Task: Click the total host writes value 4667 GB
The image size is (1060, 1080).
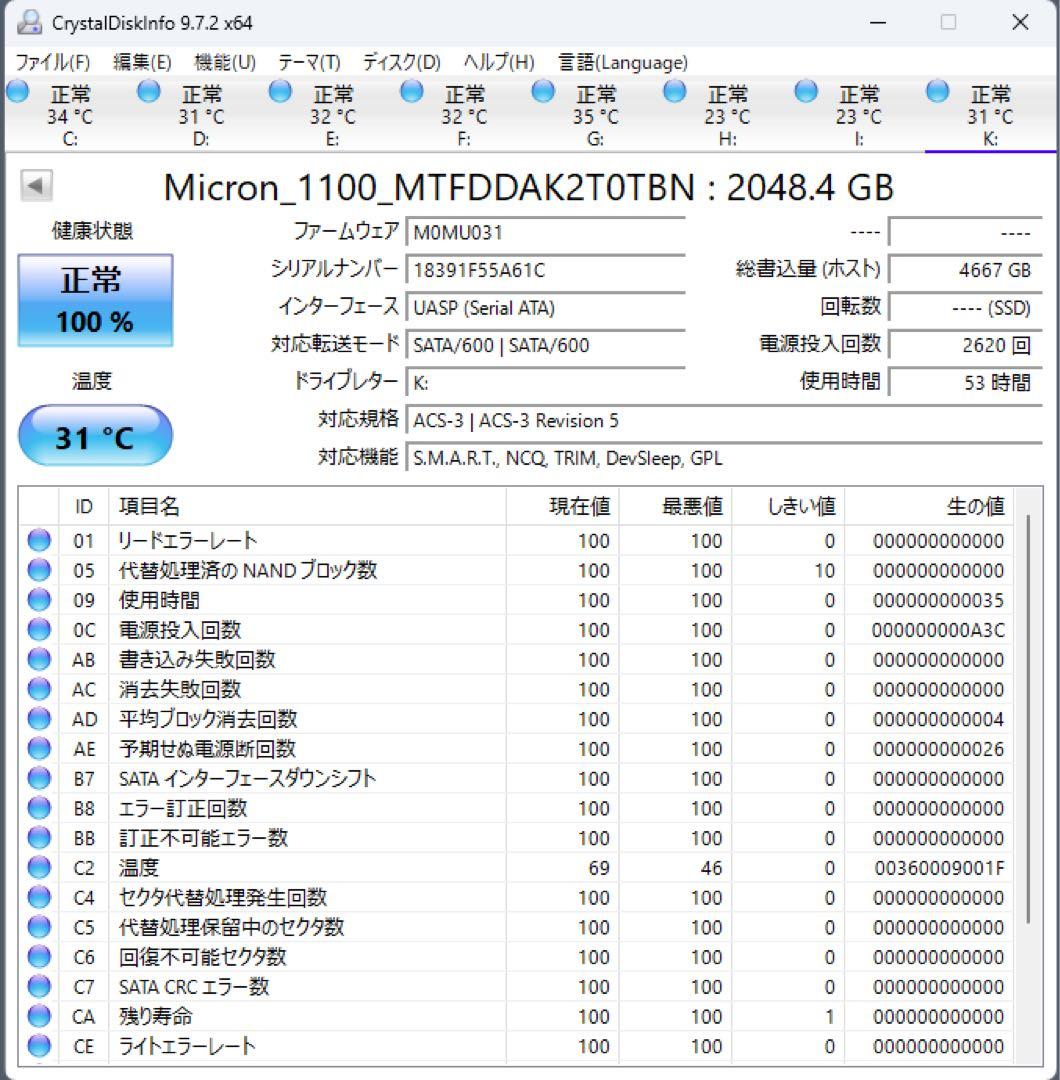Action: (965, 270)
